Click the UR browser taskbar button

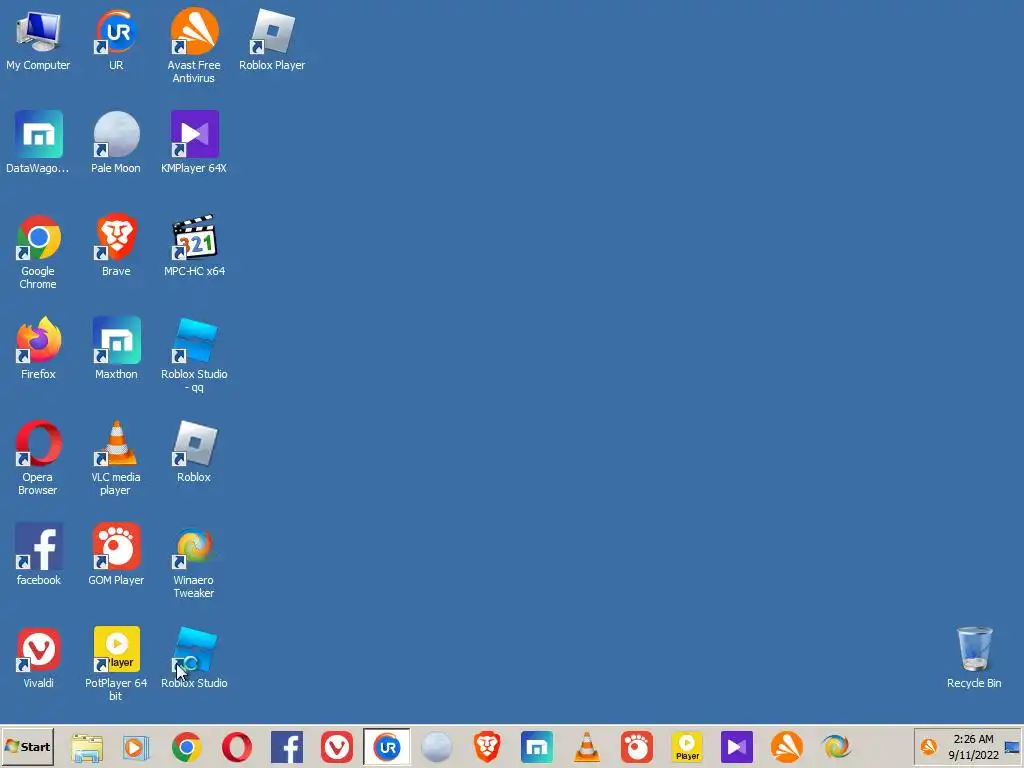(387, 746)
